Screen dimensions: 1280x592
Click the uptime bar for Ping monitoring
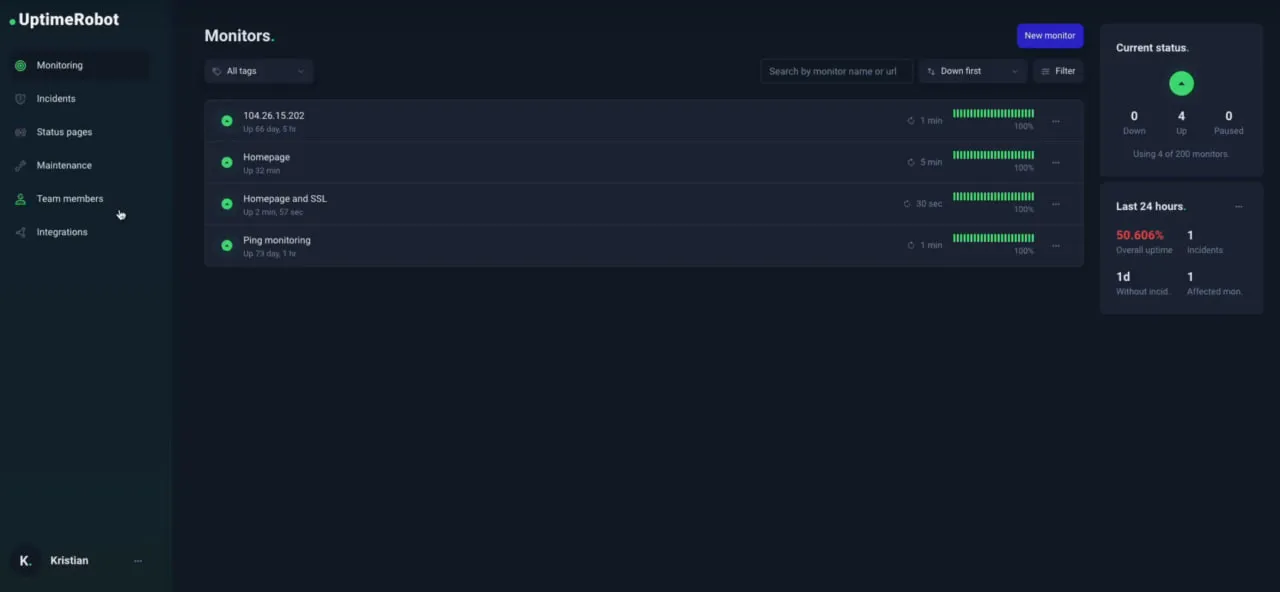coord(993,240)
